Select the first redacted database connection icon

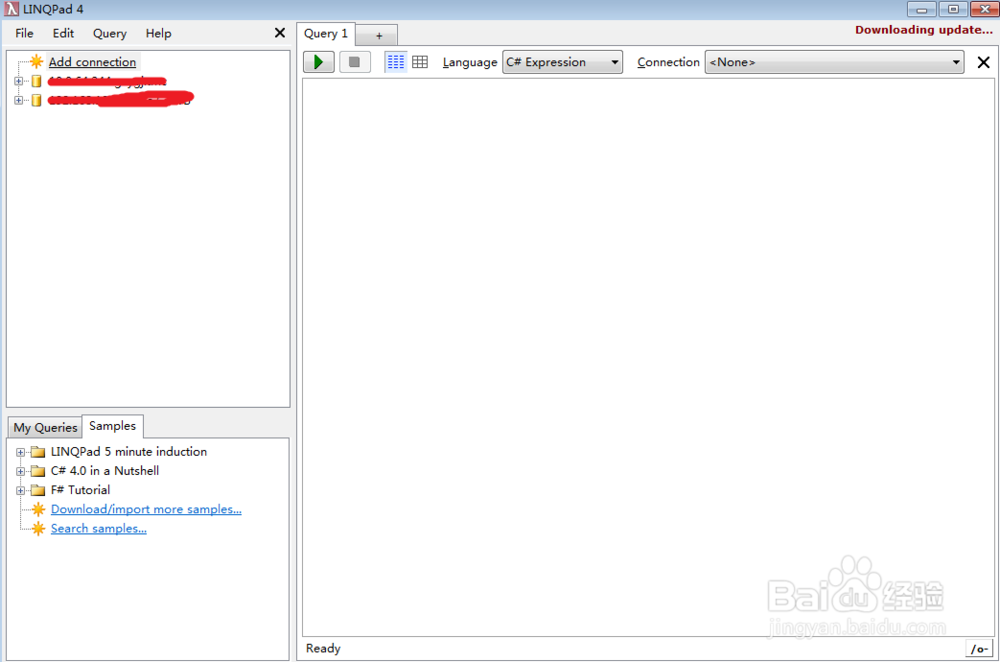point(36,81)
